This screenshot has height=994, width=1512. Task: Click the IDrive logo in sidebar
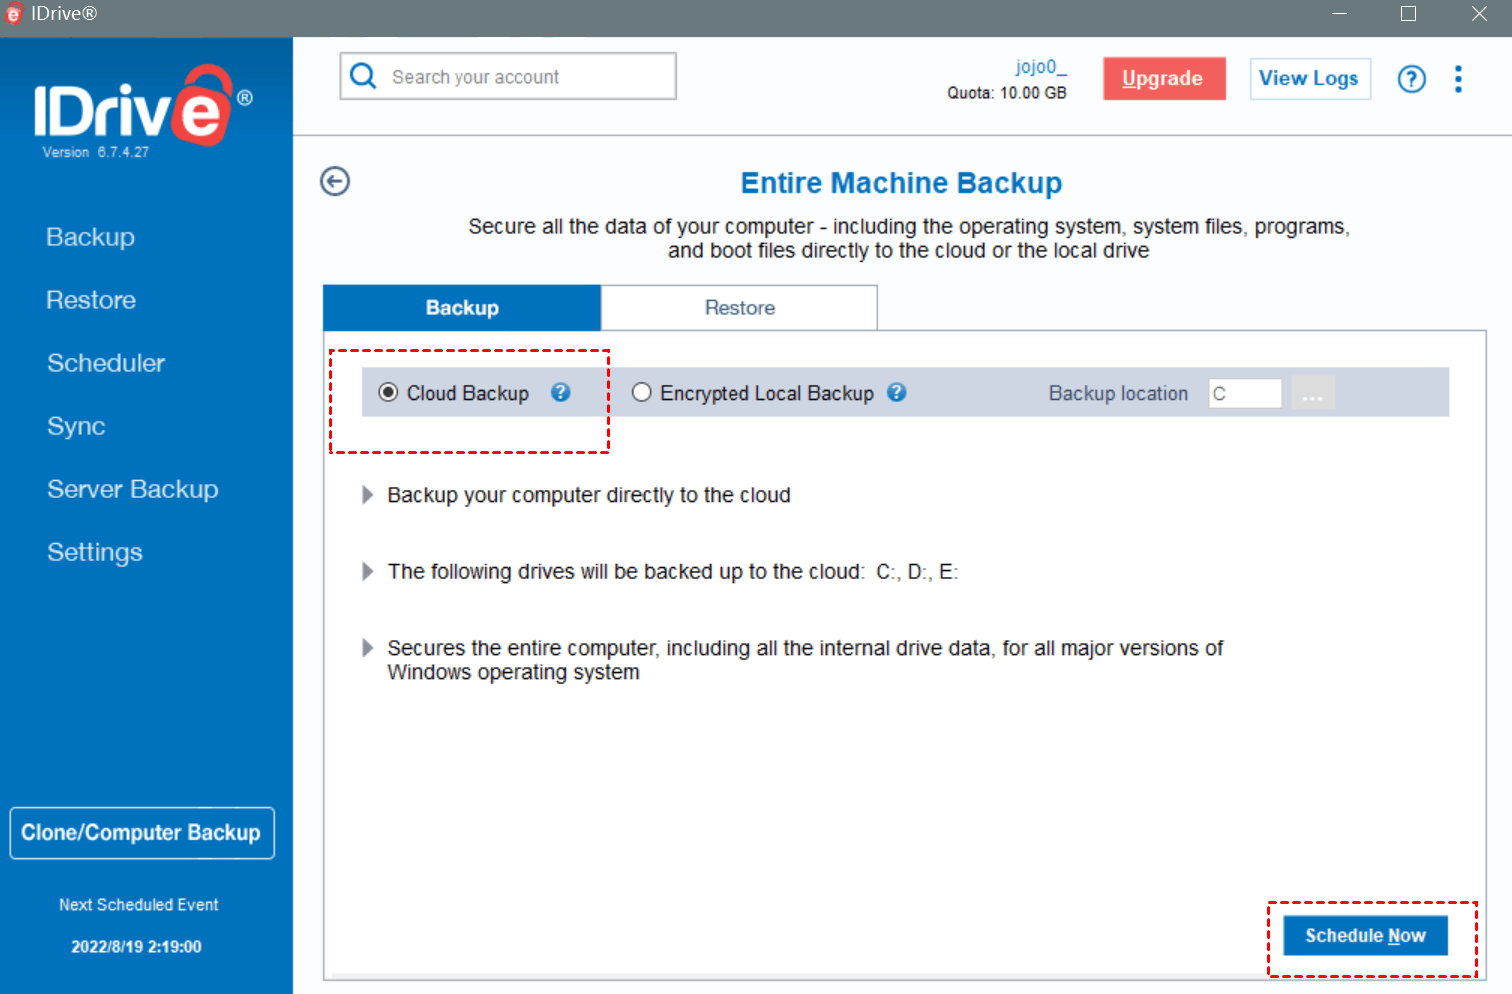pyautogui.click(x=142, y=108)
